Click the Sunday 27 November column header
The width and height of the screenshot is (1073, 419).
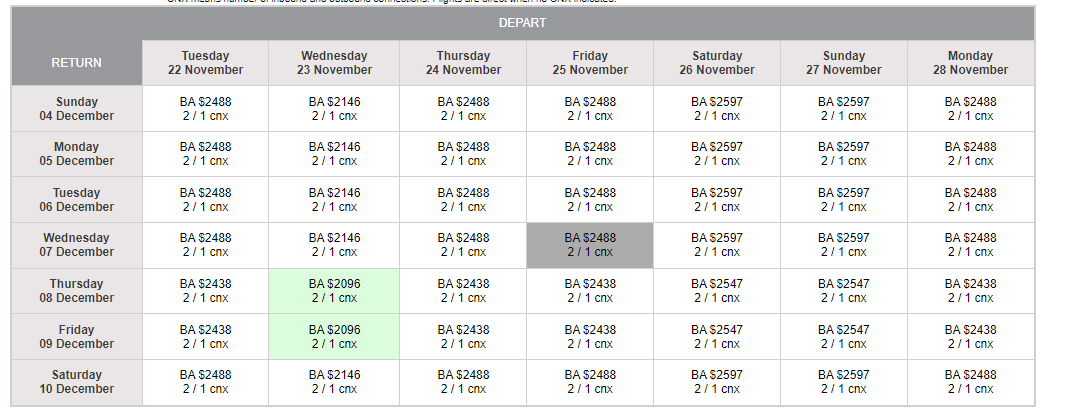coord(844,63)
